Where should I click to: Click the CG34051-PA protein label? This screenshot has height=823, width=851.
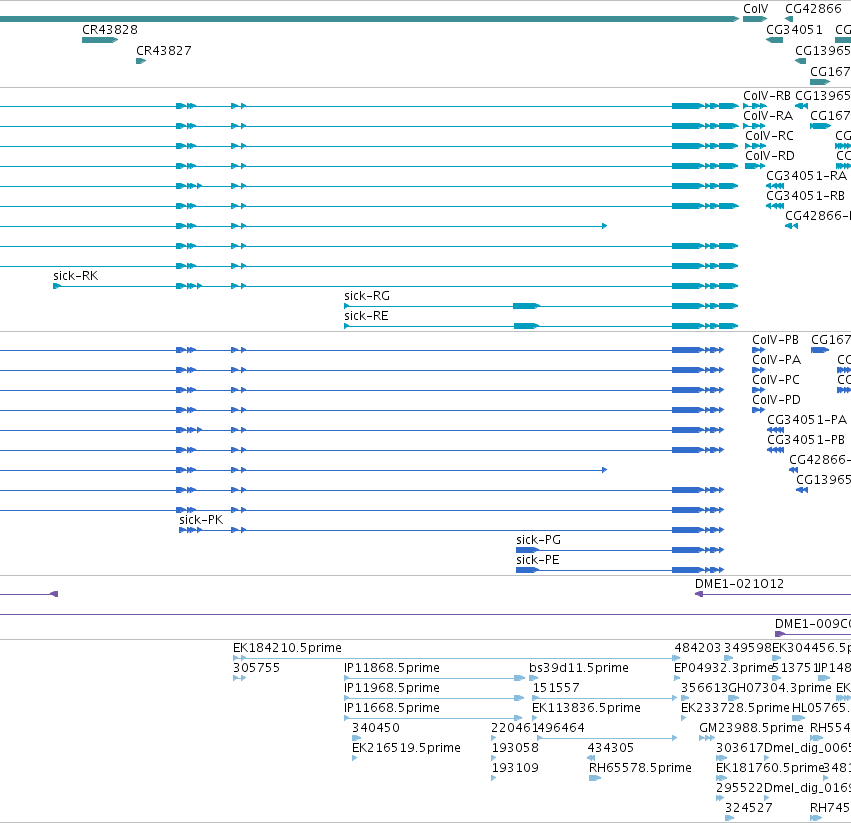click(806, 420)
